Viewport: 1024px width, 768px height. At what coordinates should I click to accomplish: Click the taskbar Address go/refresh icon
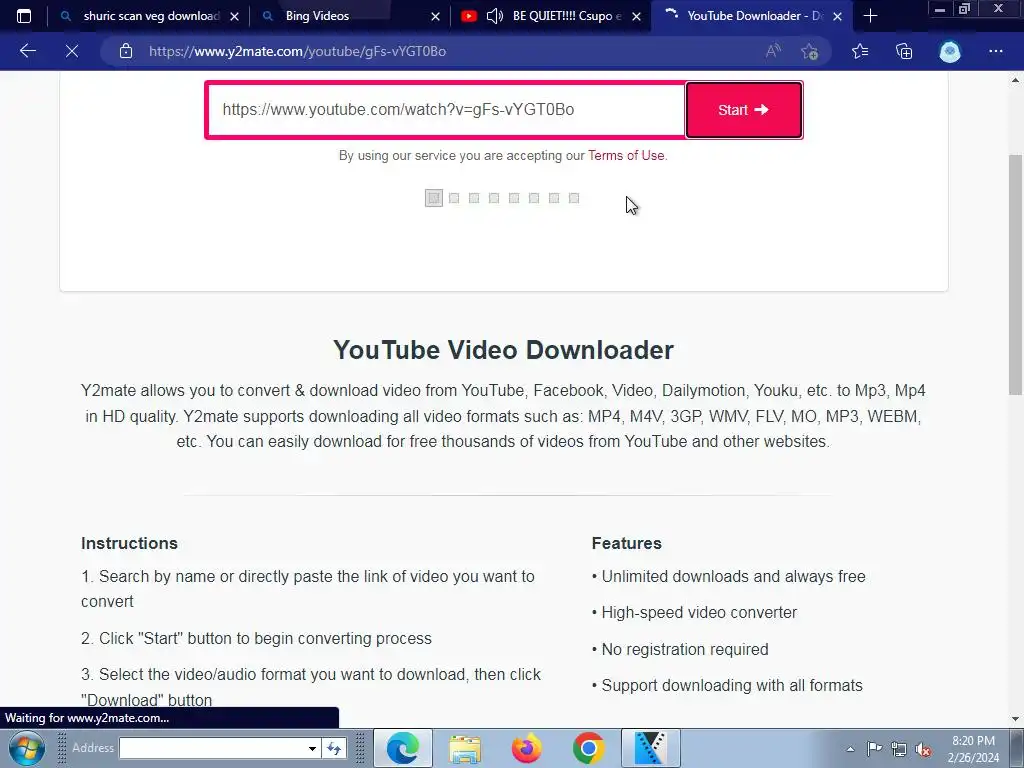(334, 748)
